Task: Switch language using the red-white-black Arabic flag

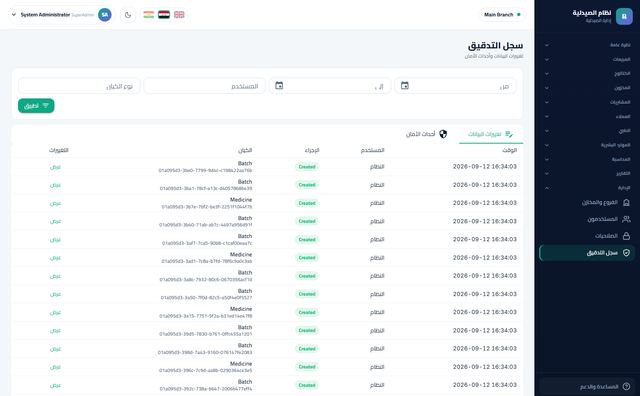Action: [x=164, y=15]
